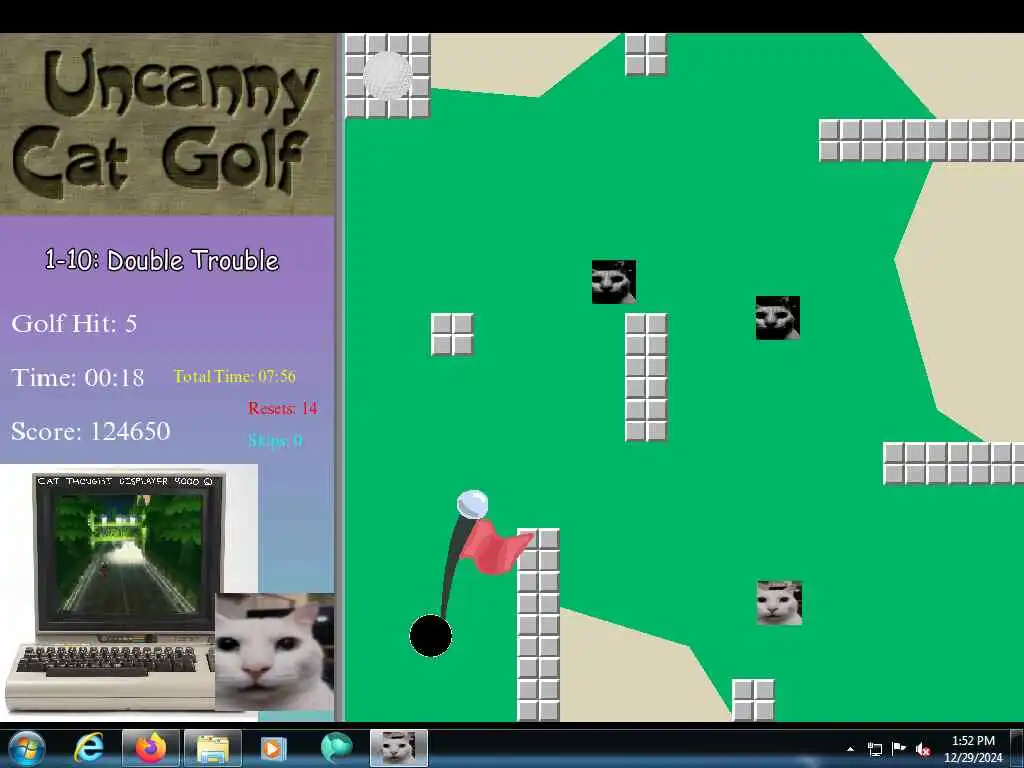The height and width of the screenshot is (768, 1024).
Task: Launch Internet Explorer from the taskbar
Action: [89, 748]
